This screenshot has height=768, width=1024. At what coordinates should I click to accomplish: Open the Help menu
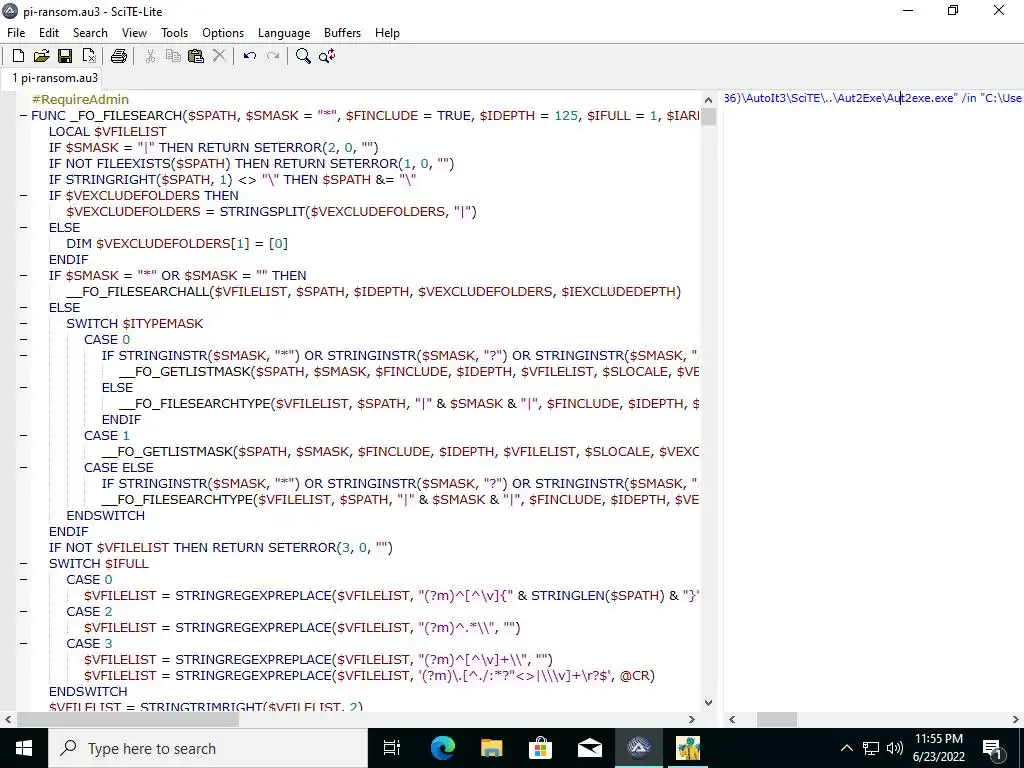pos(387,33)
